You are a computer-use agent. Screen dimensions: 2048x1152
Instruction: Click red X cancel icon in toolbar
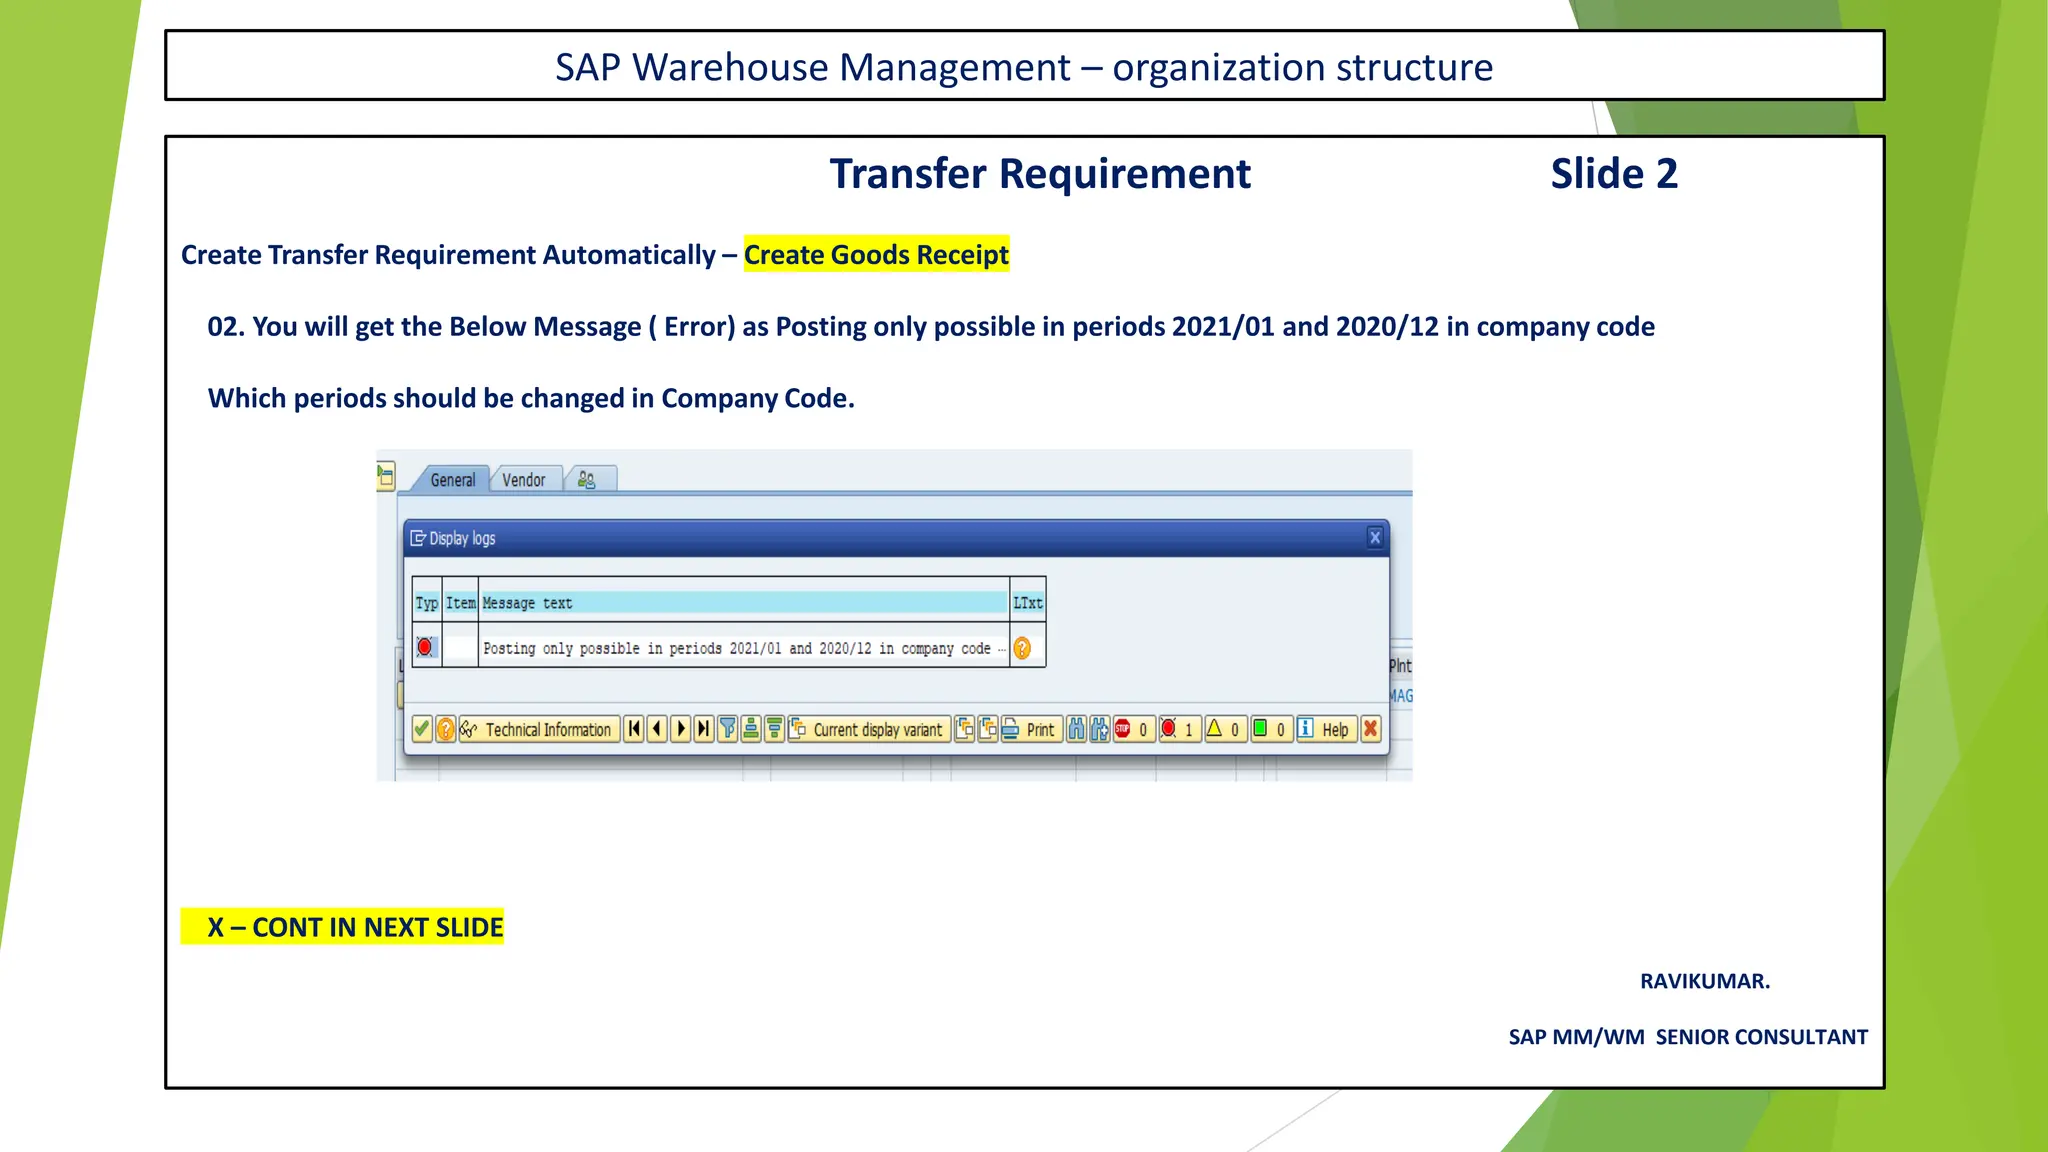click(1371, 729)
